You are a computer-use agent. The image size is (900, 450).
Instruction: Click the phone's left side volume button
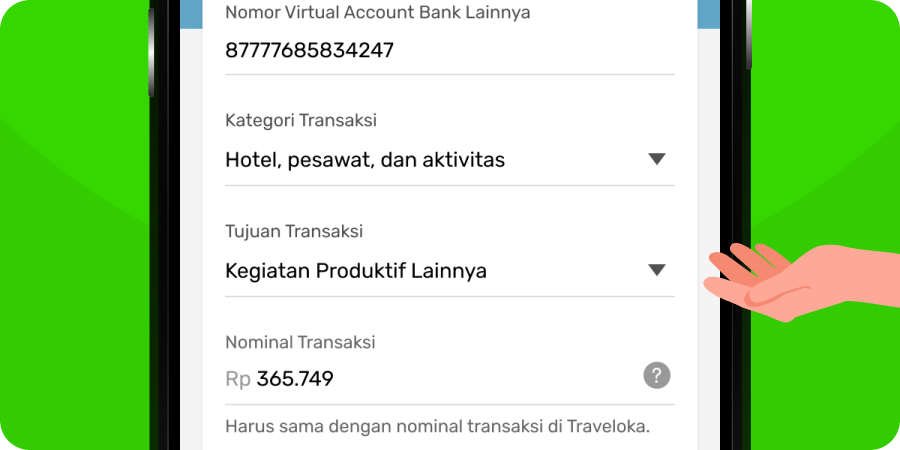[151, 52]
